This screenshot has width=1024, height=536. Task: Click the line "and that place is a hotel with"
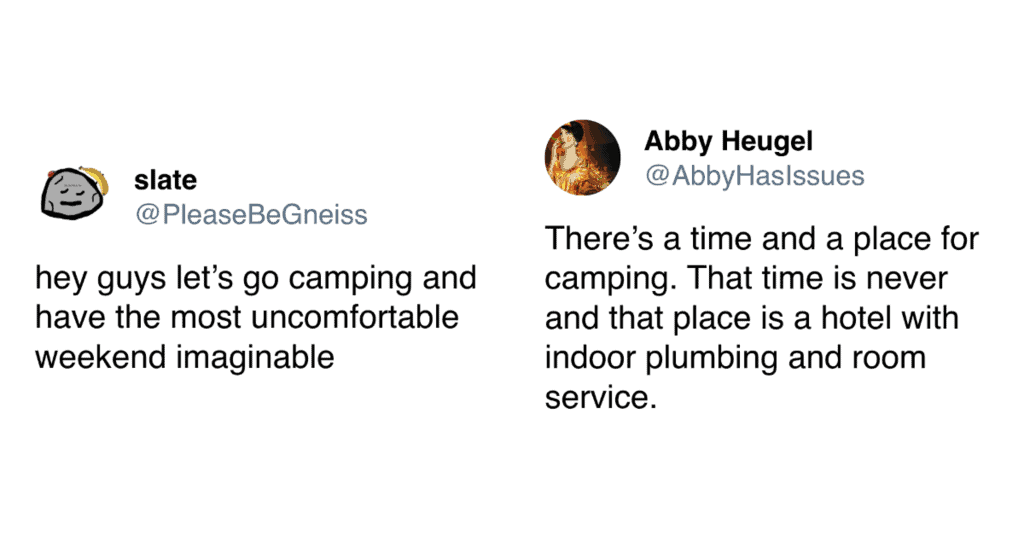click(751, 318)
